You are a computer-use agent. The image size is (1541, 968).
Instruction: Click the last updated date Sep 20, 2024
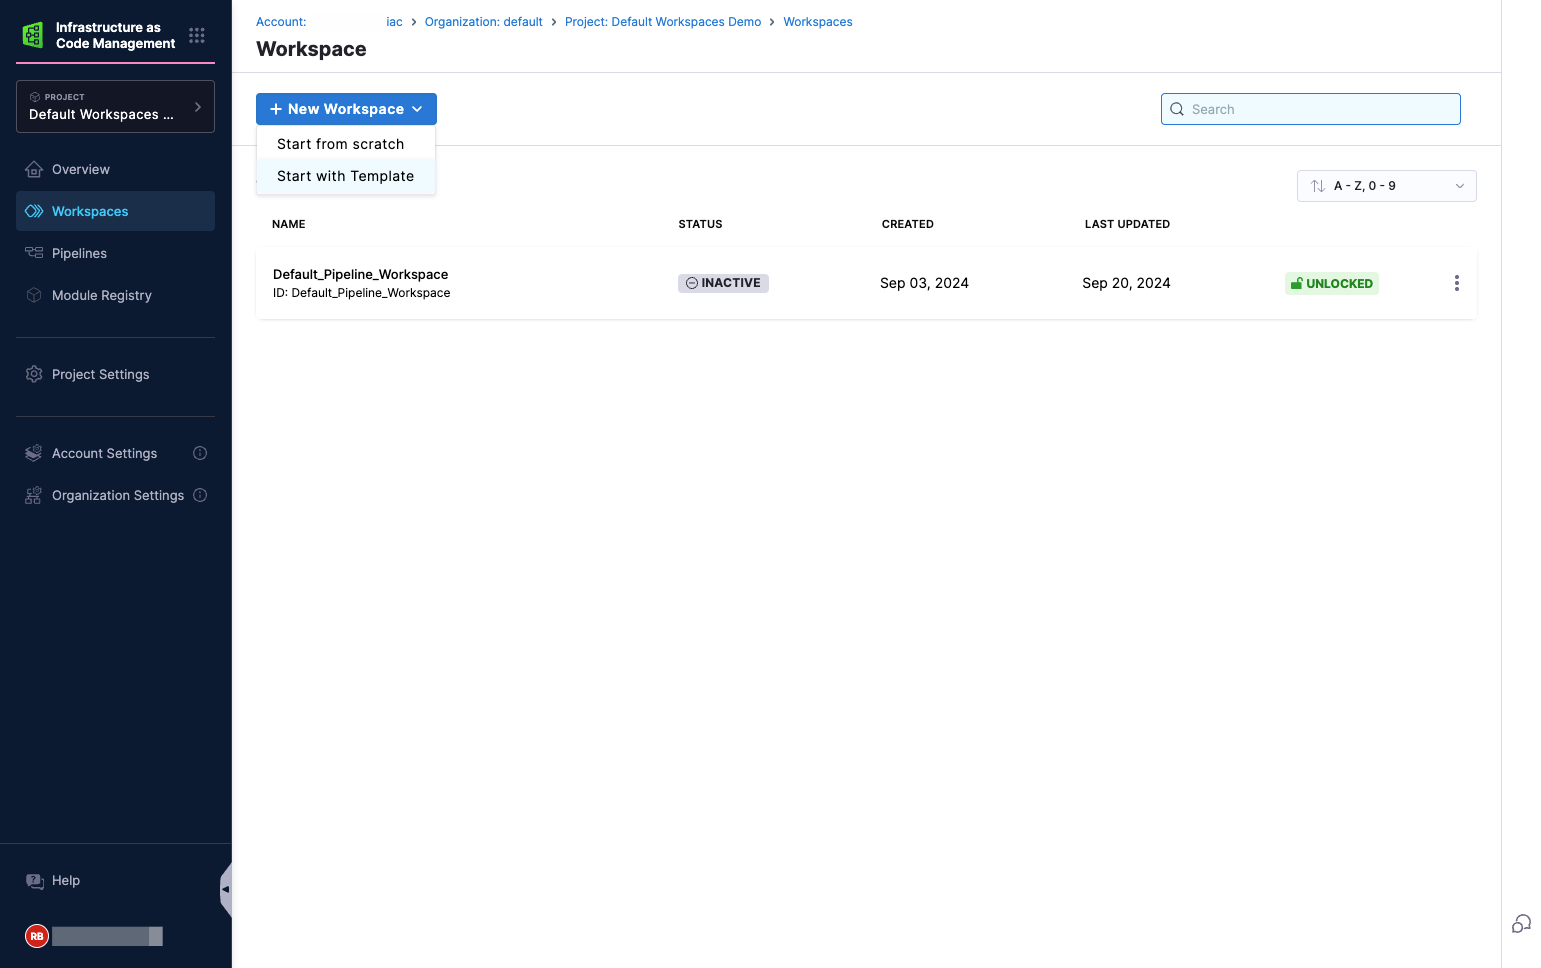click(x=1126, y=283)
